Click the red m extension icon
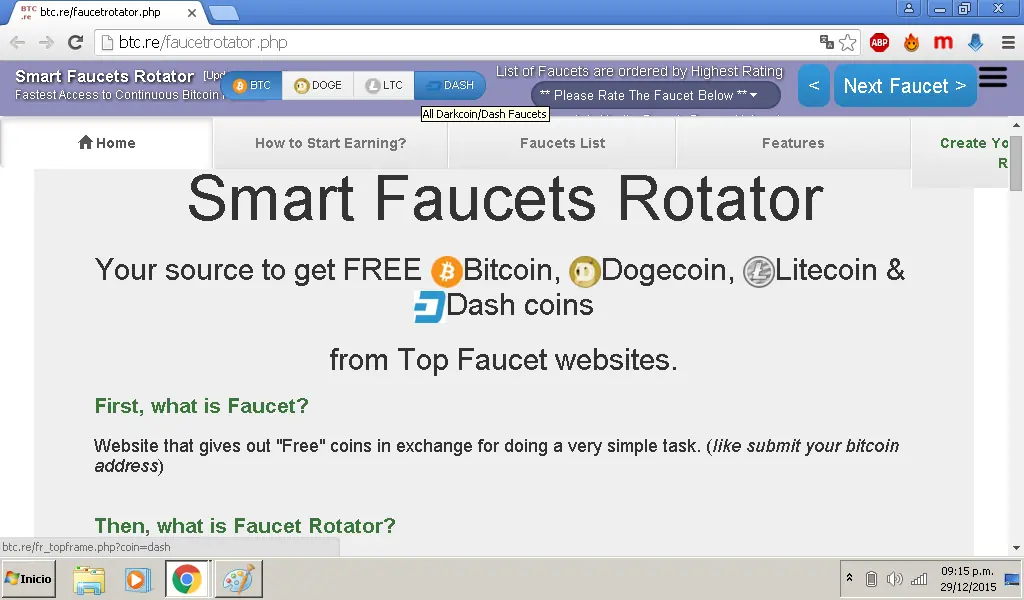This screenshot has height=600, width=1024. [944, 43]
